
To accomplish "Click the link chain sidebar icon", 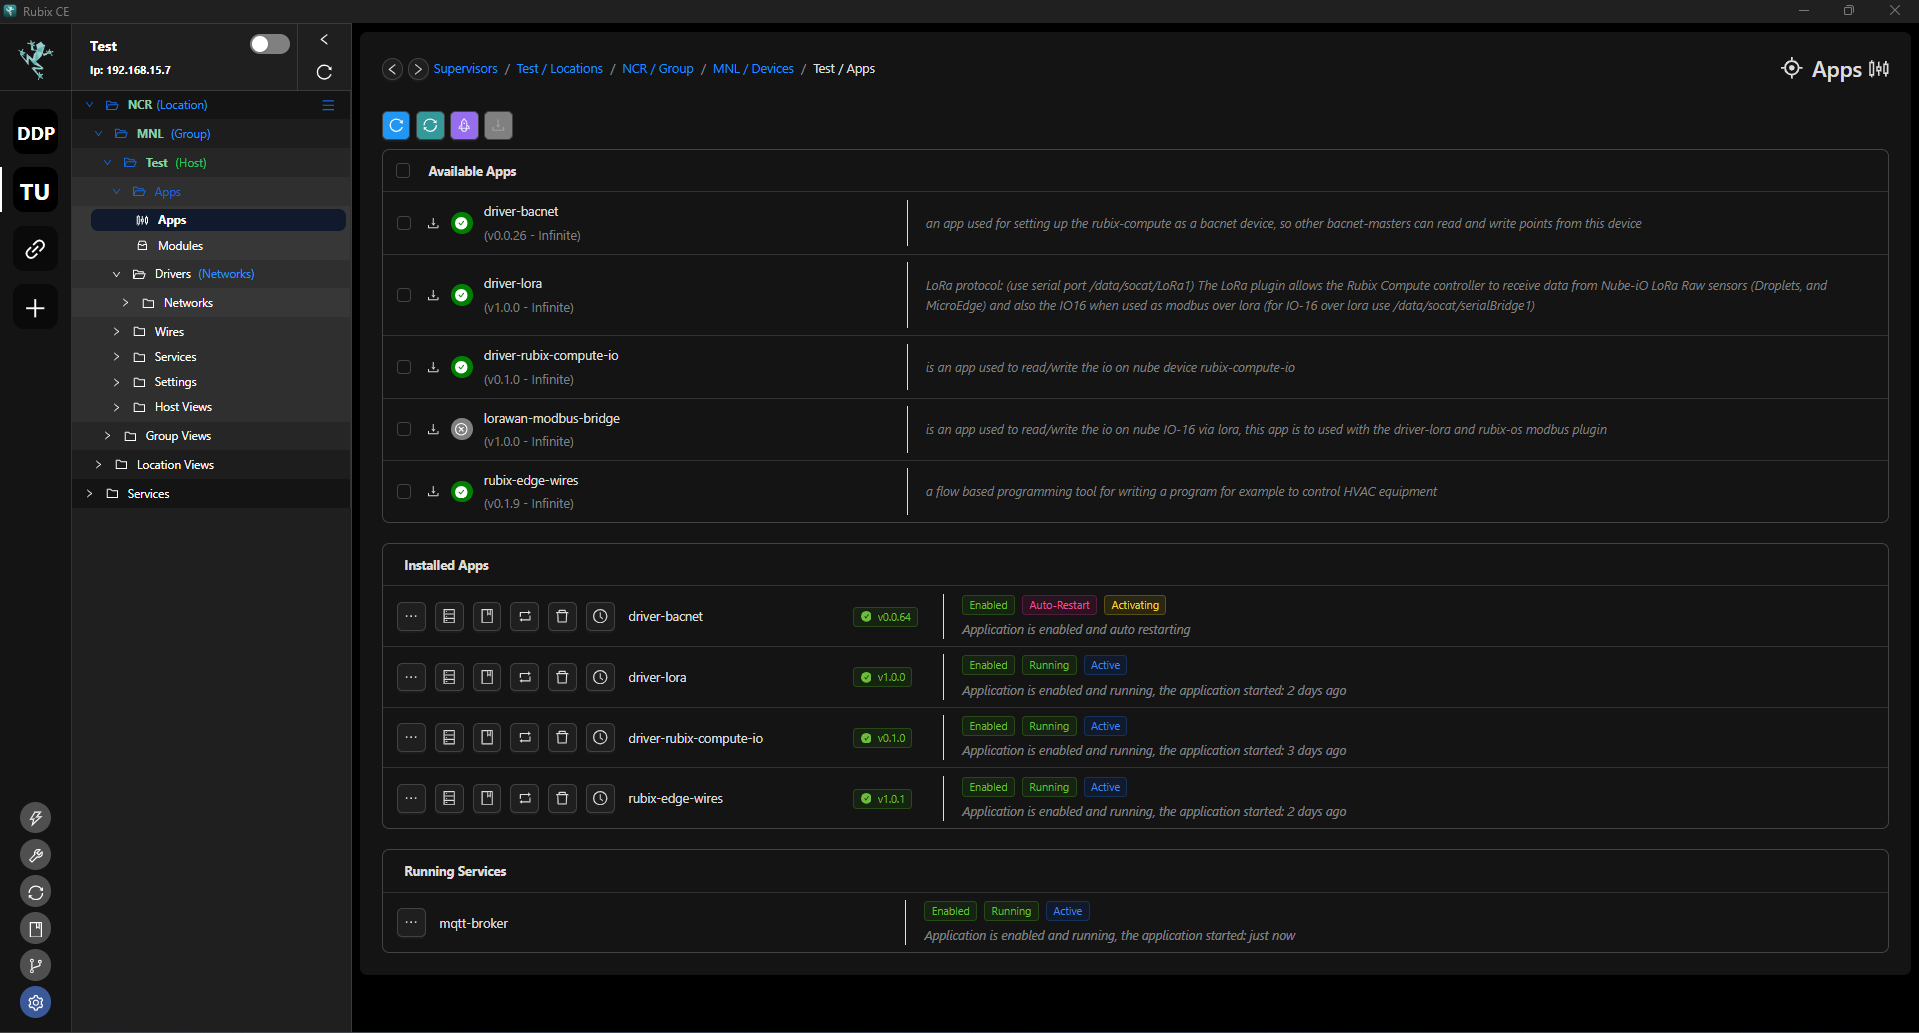I will coord(36,249).
